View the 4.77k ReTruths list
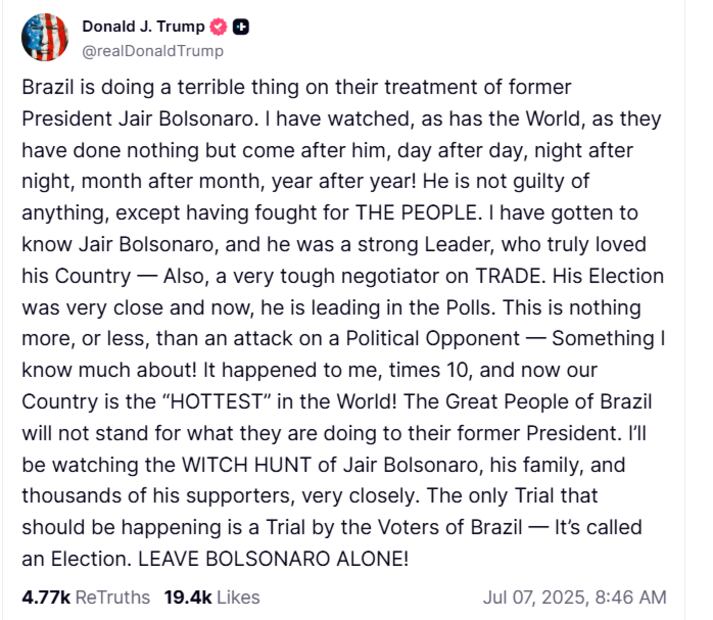Viewport: 713px width, 620px height. (85, 597)
